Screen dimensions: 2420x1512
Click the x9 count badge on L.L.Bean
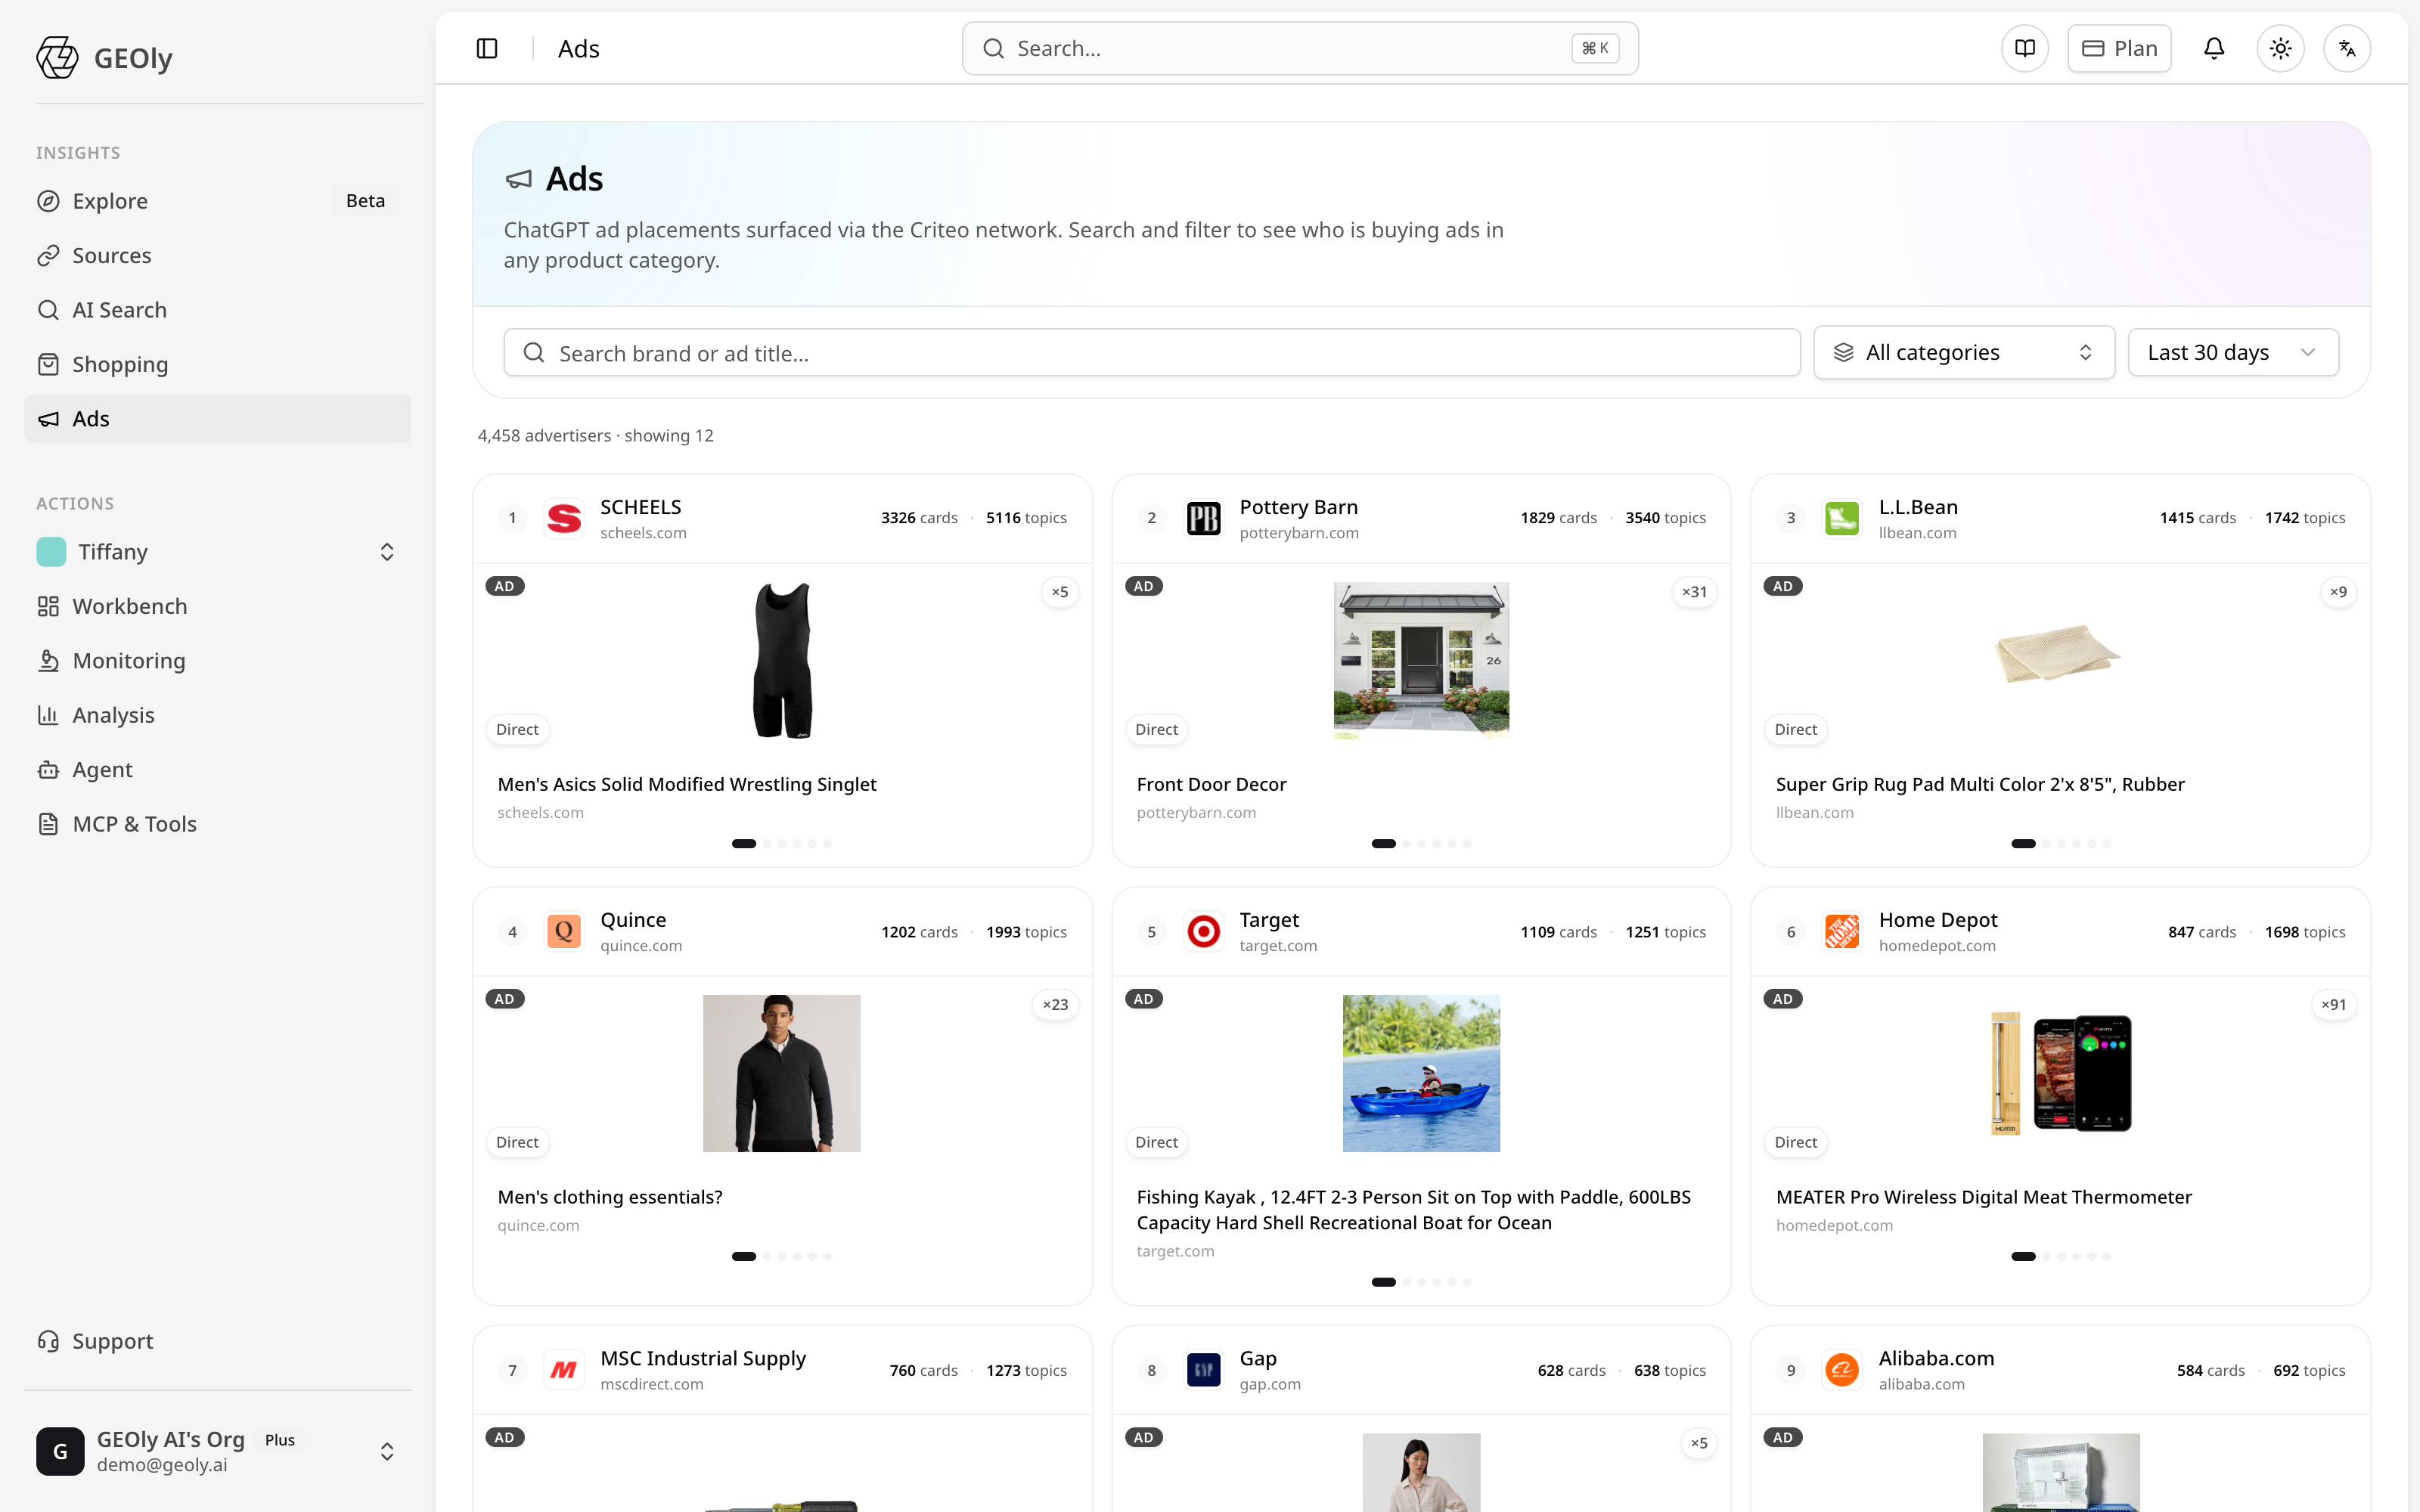pos(2338,592)
